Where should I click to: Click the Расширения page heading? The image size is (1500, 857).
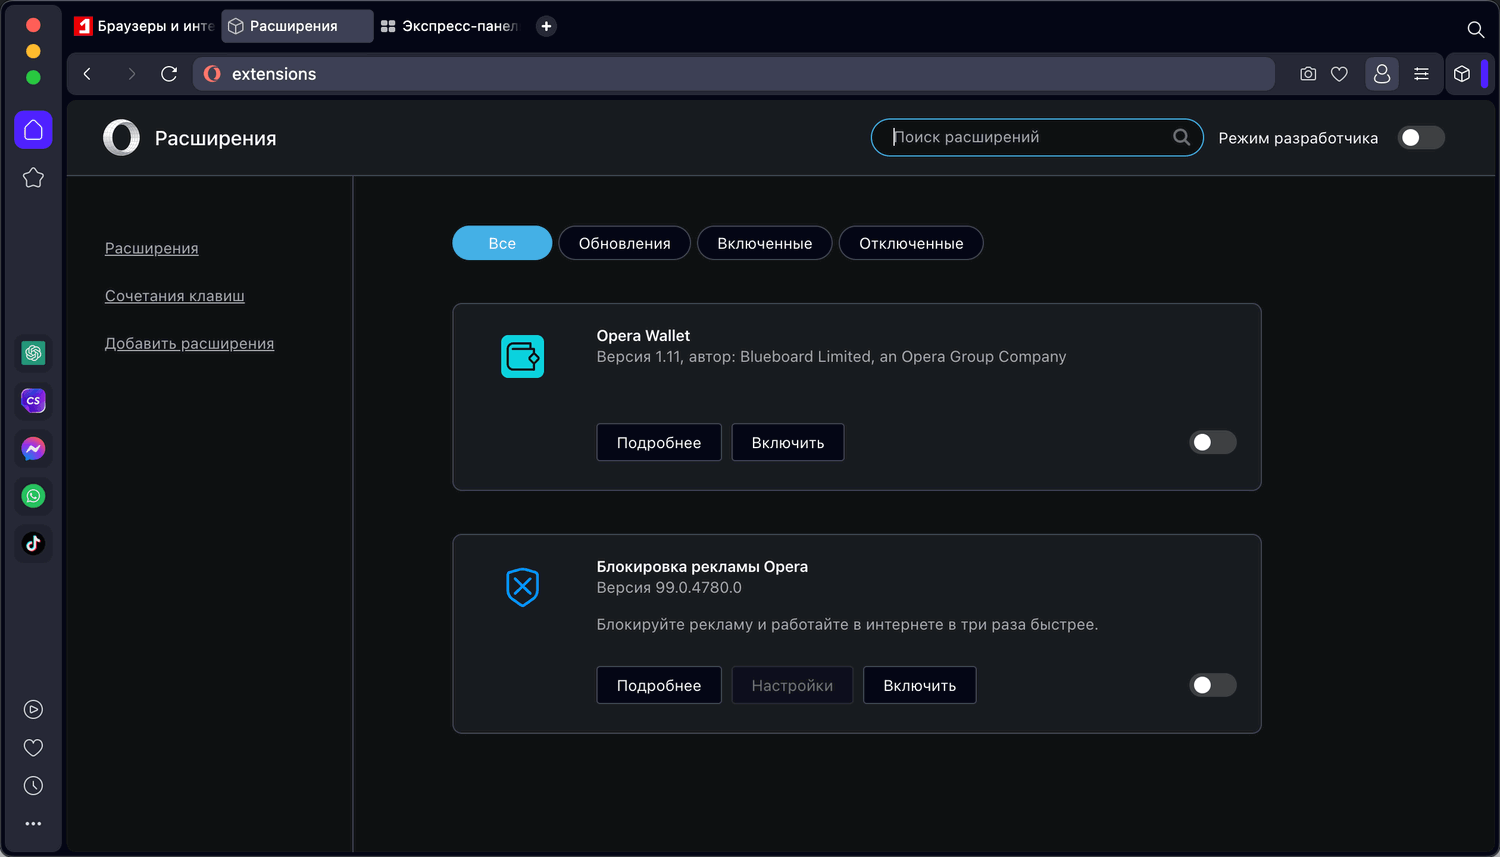pyautogui.click(x=215, y=138)
